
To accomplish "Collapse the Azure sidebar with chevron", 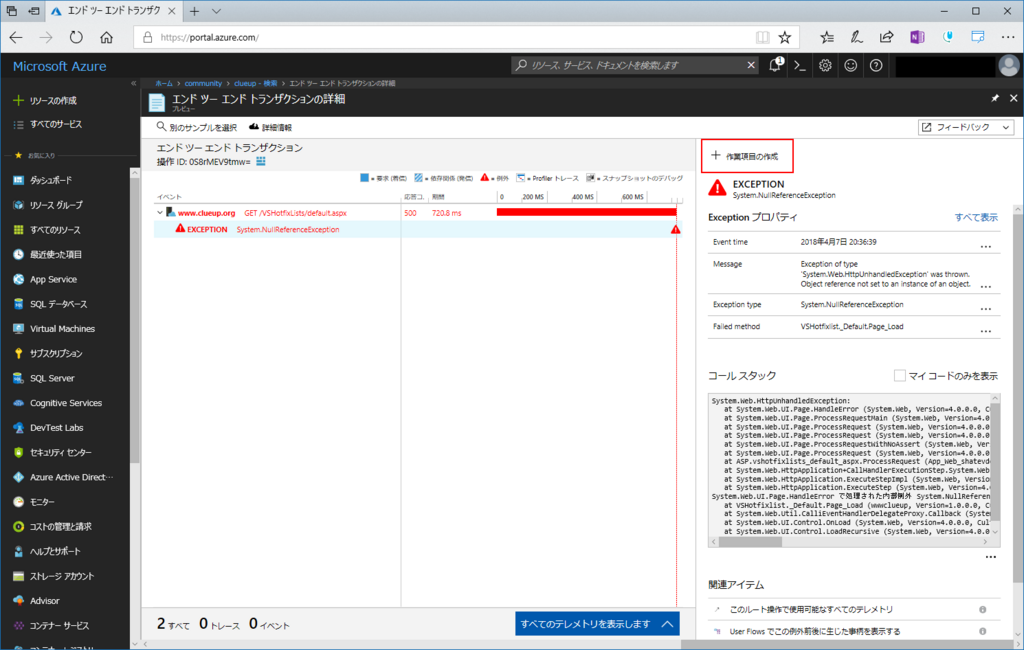I will [133, 83].
